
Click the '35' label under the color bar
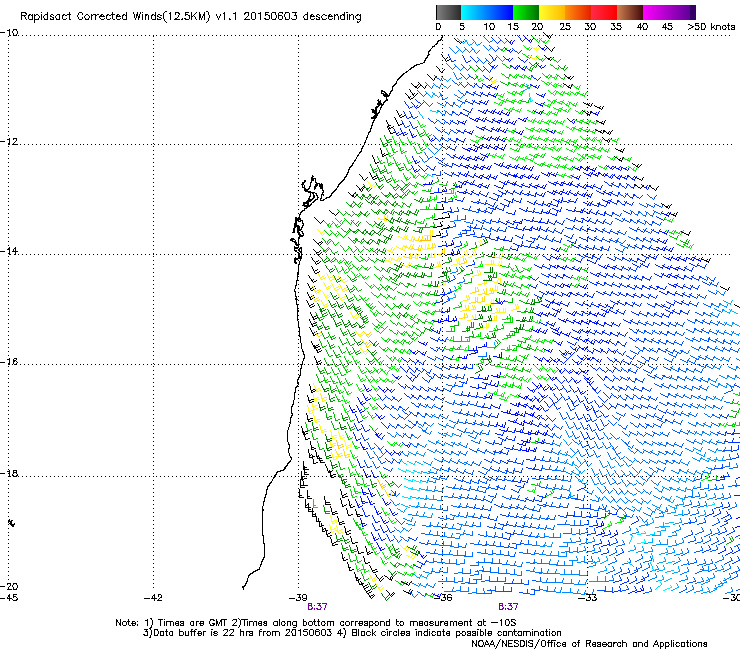[616, 27]
